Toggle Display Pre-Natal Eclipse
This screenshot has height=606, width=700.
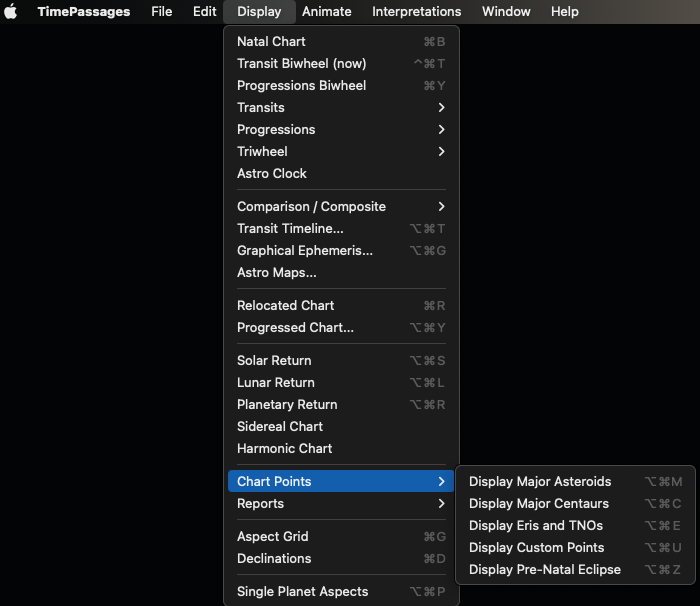coord(575,569)
